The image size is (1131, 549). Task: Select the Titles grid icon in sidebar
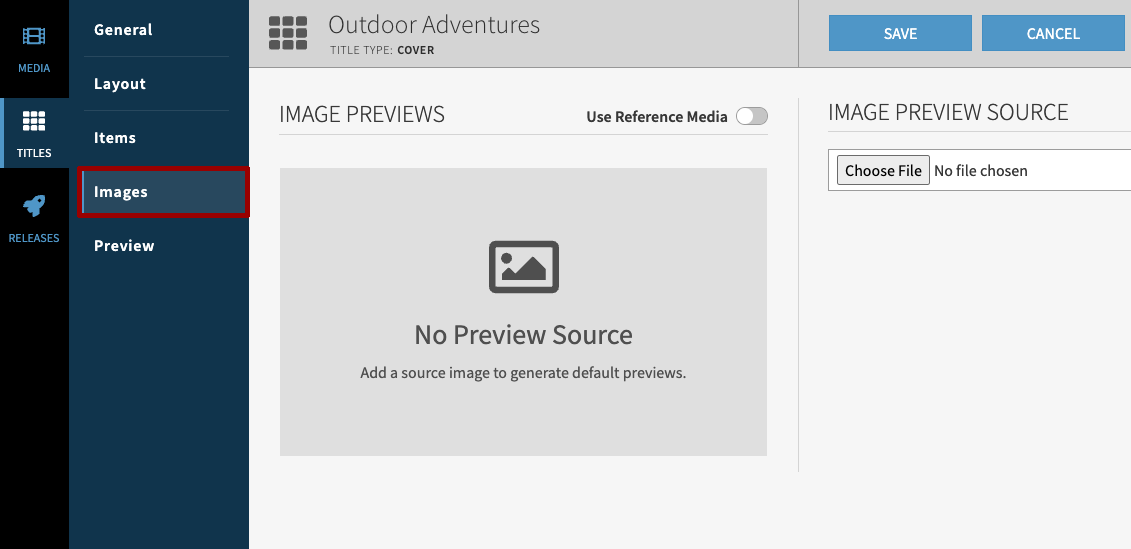[x=34, y=122]
